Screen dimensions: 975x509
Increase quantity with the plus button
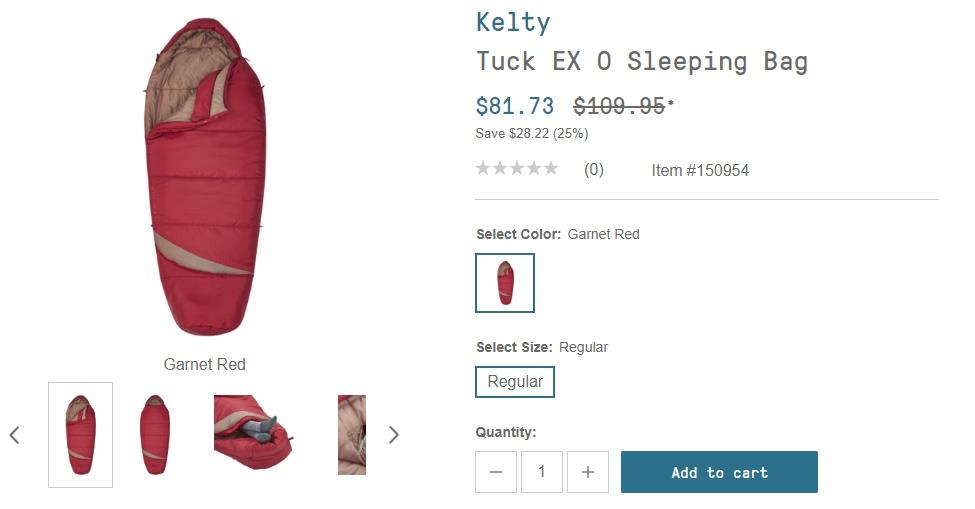coord(588,472)
